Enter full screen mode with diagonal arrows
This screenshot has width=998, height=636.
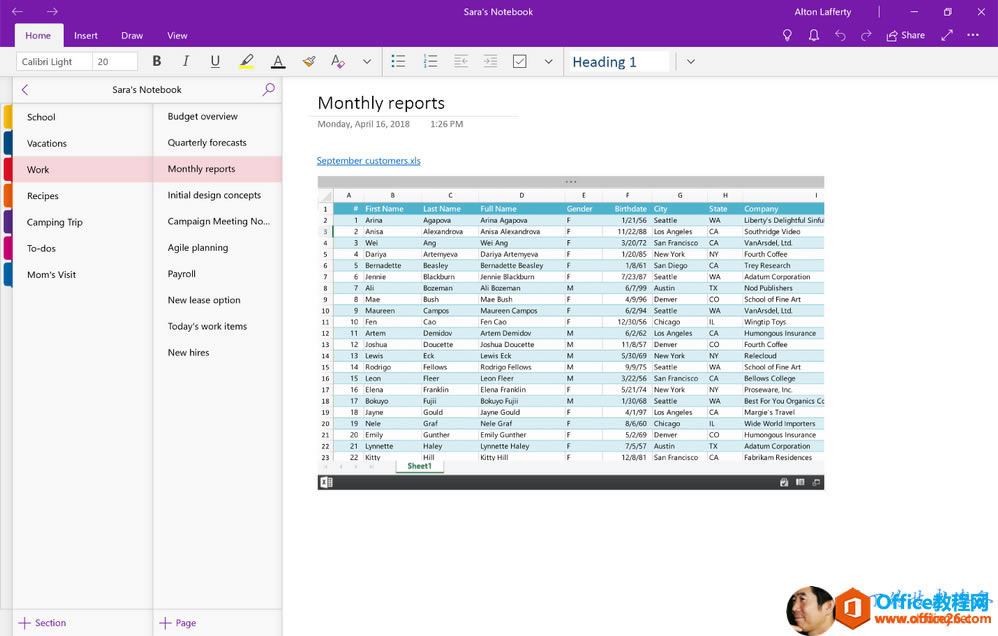947,35
